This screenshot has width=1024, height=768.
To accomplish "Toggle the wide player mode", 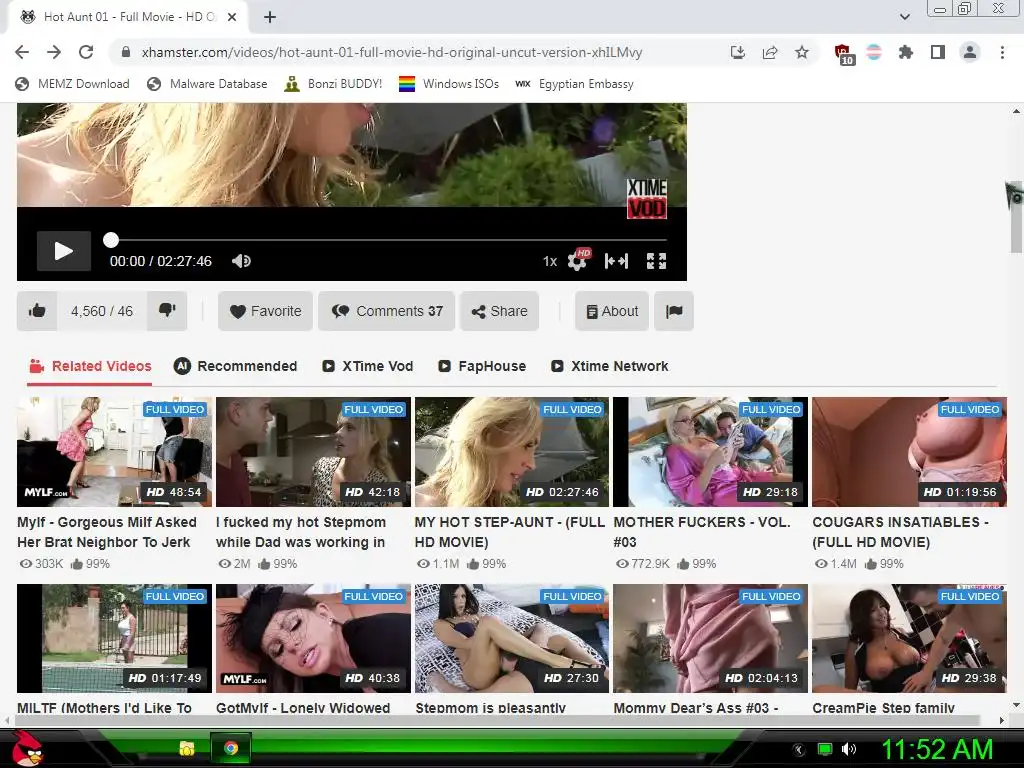I will coord(616,261).
